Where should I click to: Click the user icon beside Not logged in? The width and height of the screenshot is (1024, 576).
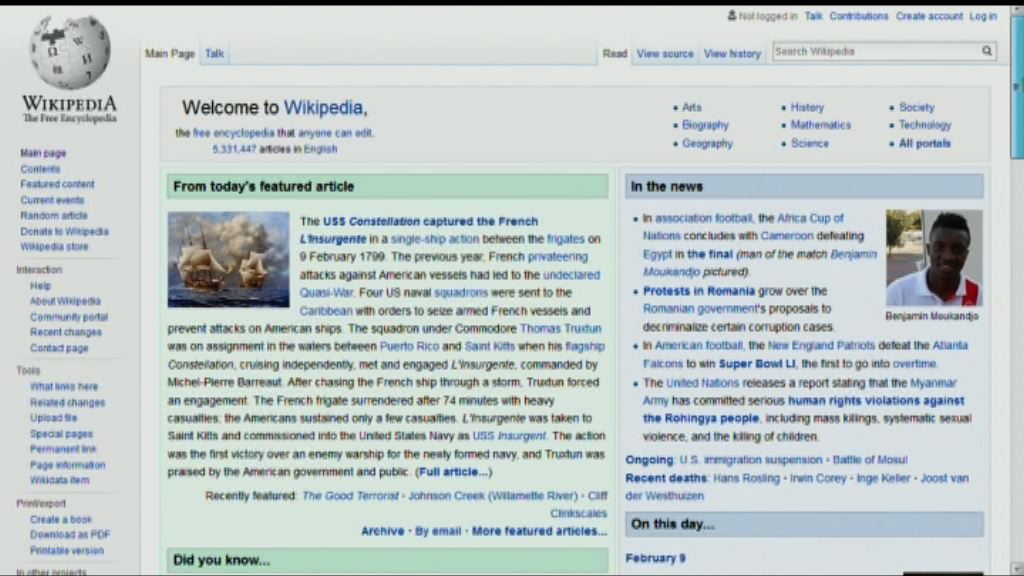732,16
